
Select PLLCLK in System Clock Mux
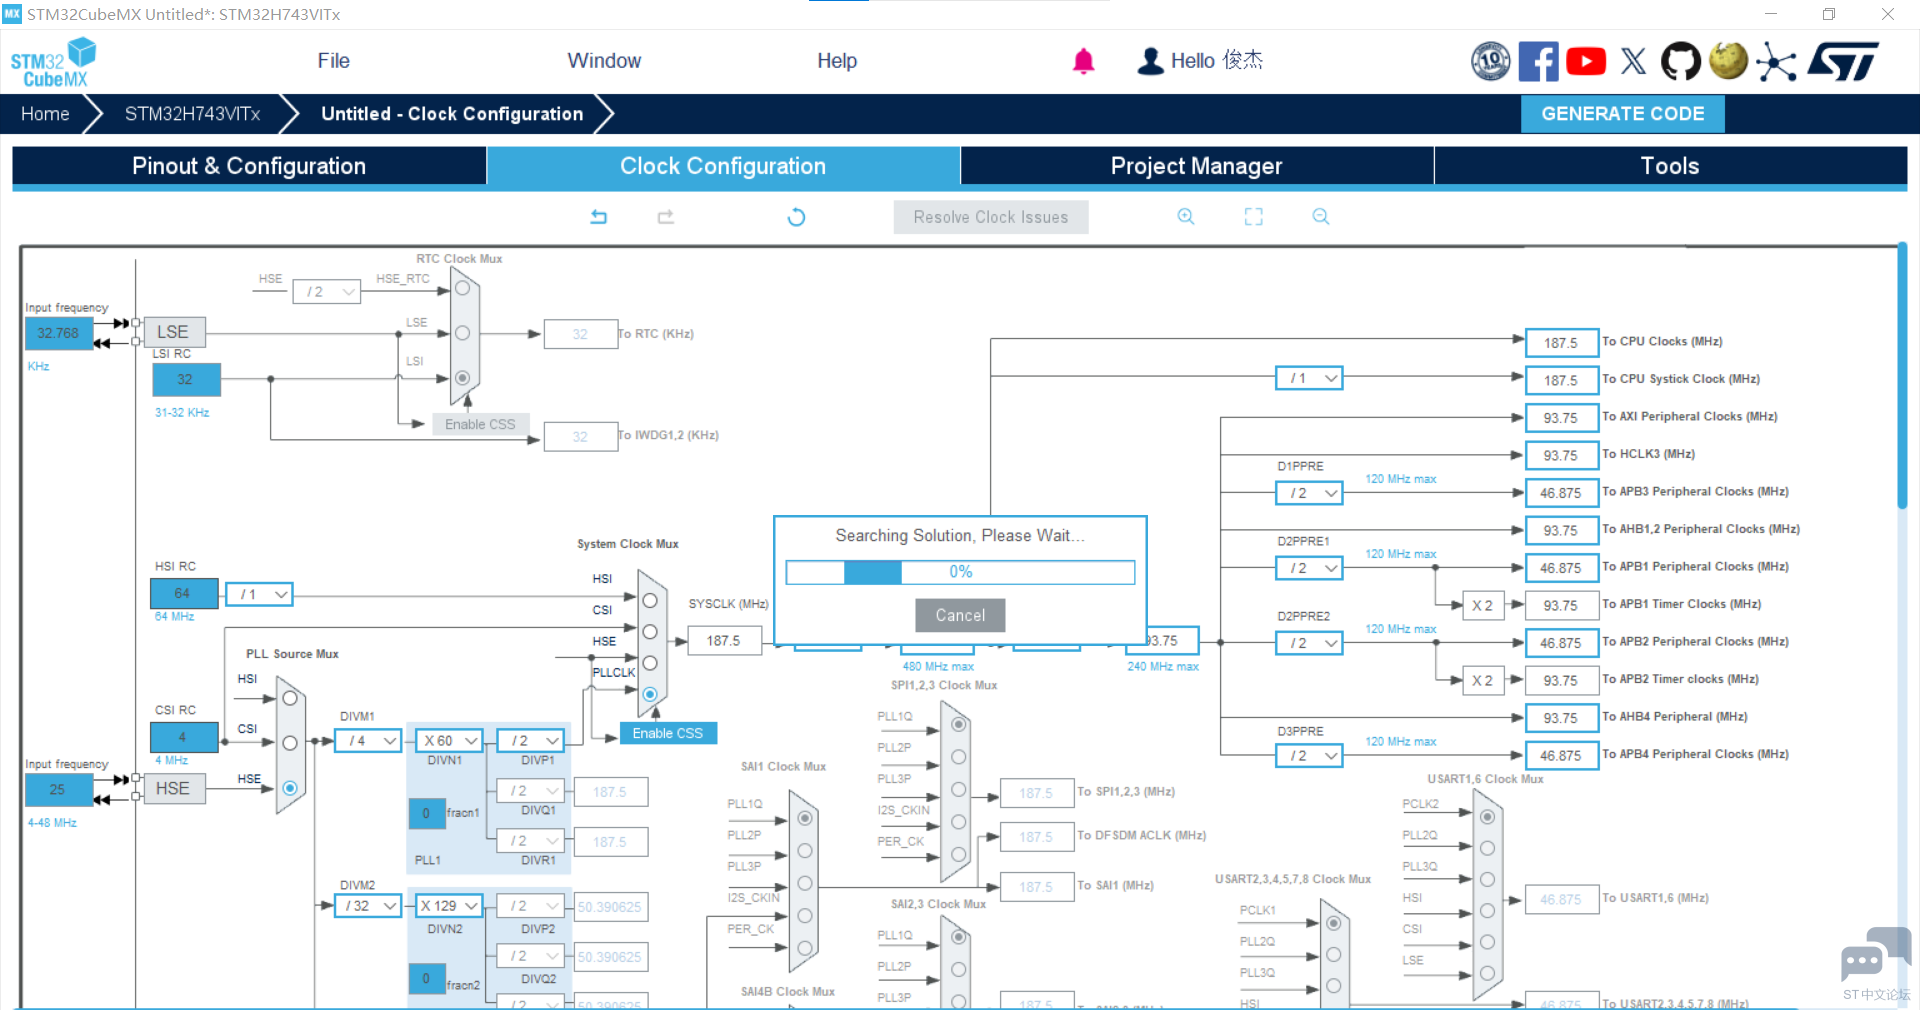pyautogui.click(x=650, y=694)
